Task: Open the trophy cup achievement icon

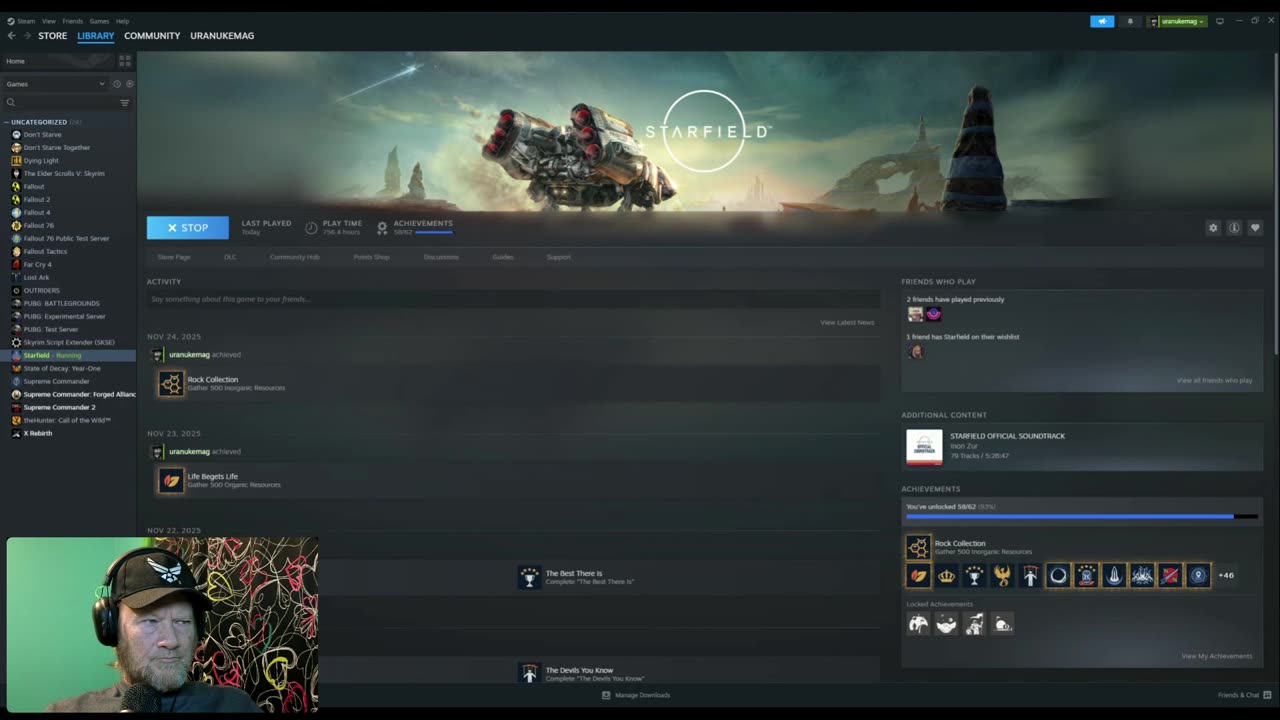Action: point(974,575)
